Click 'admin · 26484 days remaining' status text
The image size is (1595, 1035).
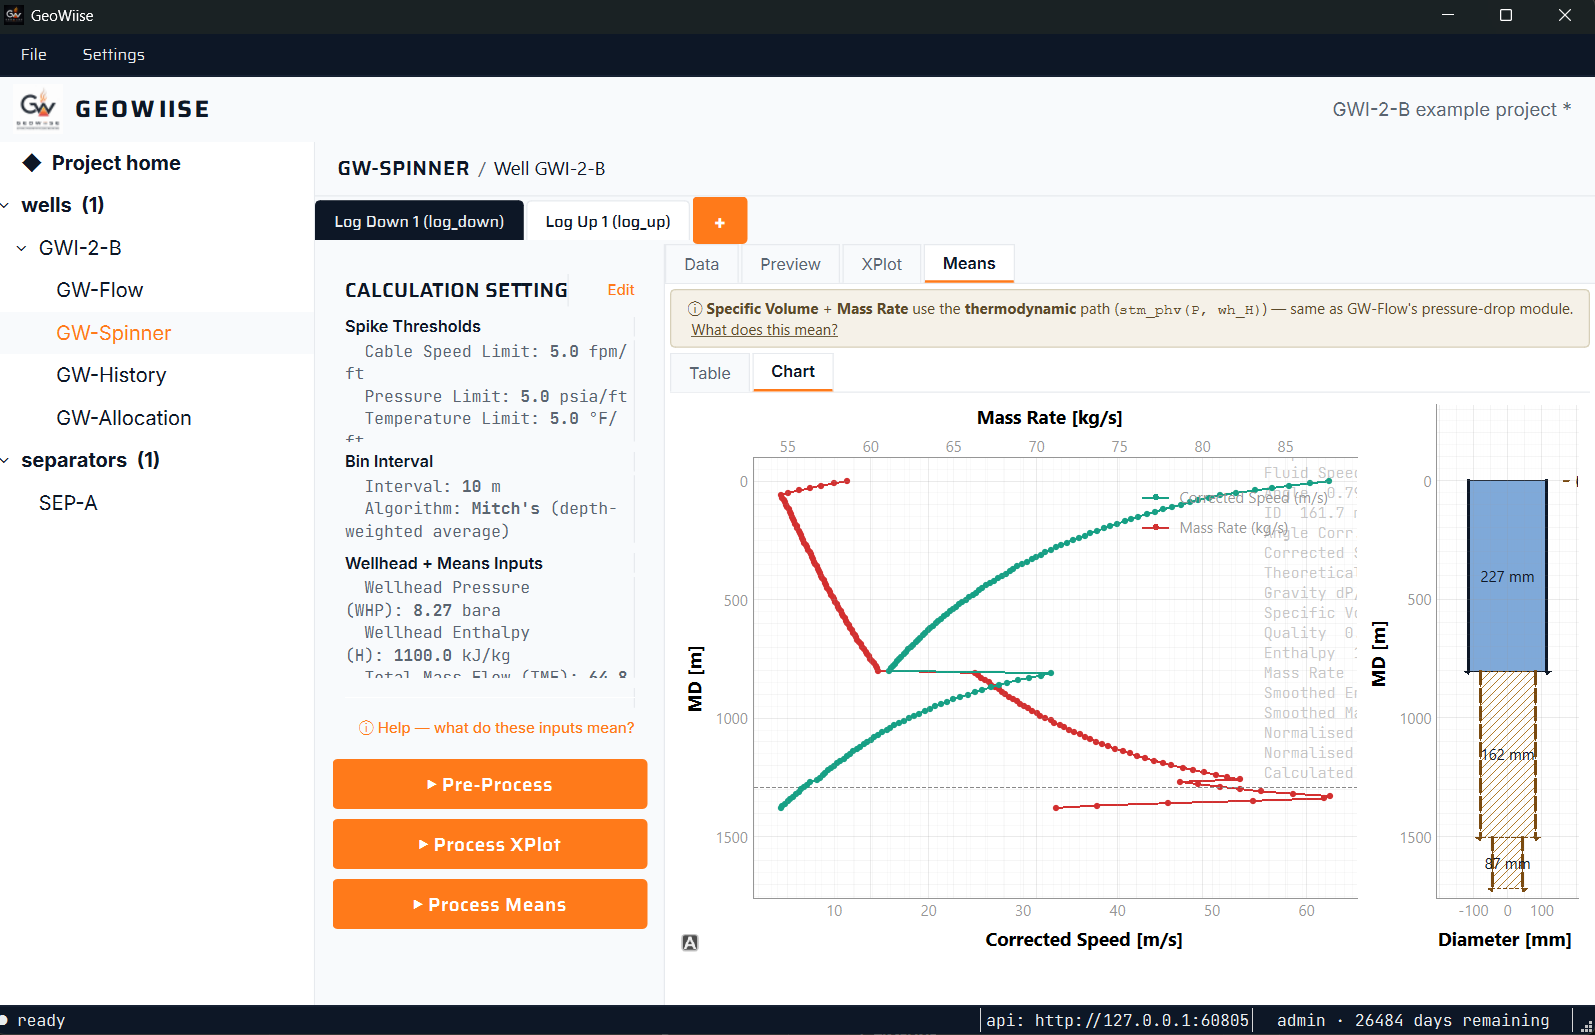(x=1413, y=1020)
